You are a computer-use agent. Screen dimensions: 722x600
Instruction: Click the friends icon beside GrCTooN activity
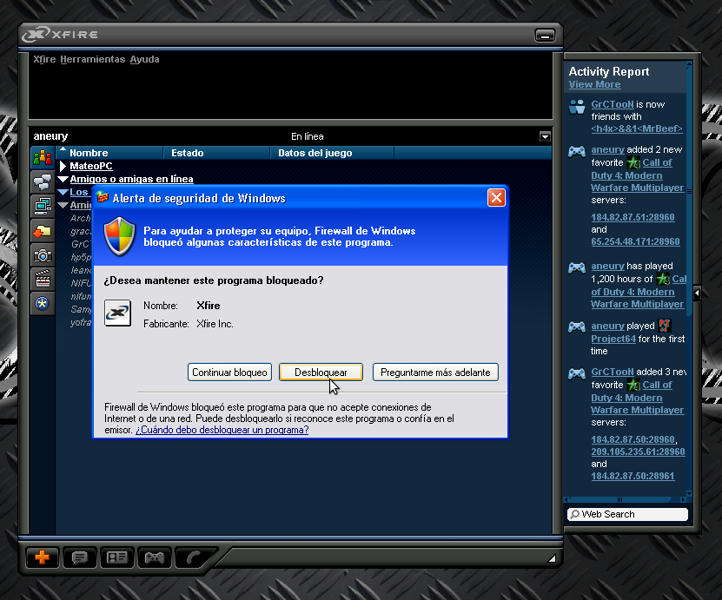coord(576,106)
